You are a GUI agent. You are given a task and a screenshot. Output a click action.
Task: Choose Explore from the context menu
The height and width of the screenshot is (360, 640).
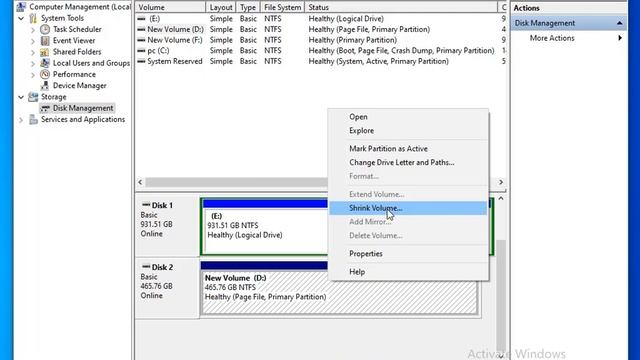coord(409,131)
